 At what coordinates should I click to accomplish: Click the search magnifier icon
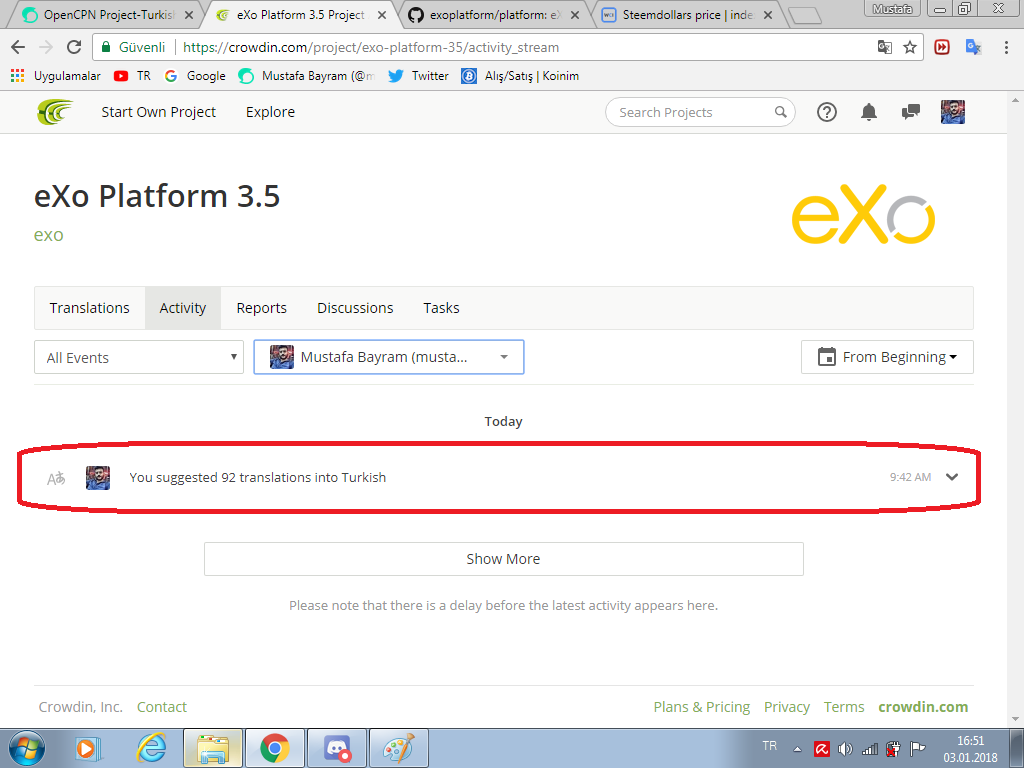tap(781, 112)
